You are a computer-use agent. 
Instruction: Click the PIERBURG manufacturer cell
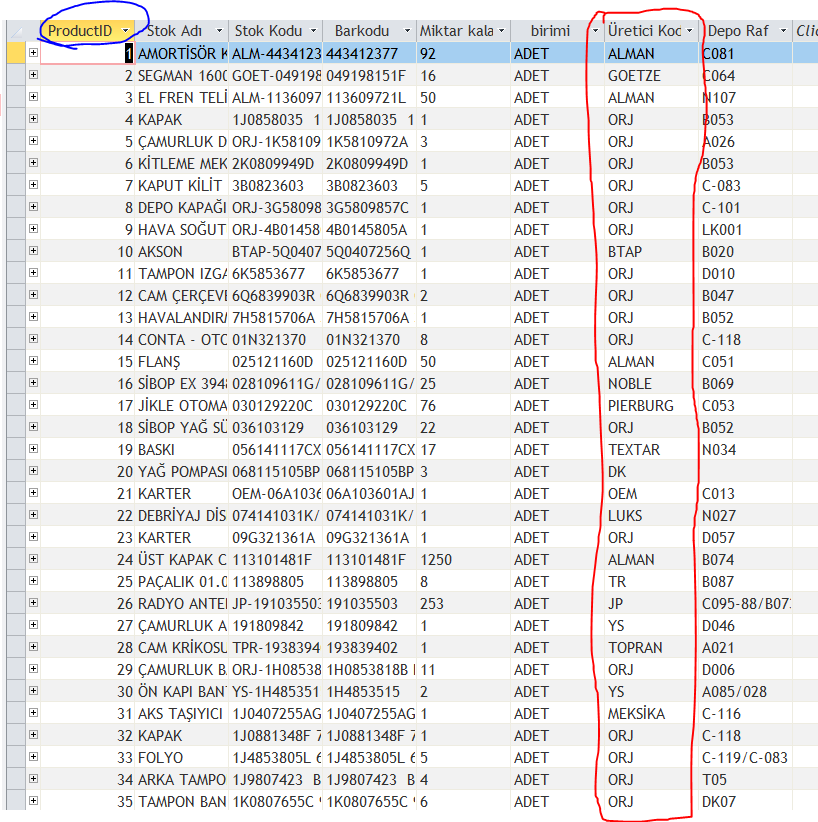point(651,406)
